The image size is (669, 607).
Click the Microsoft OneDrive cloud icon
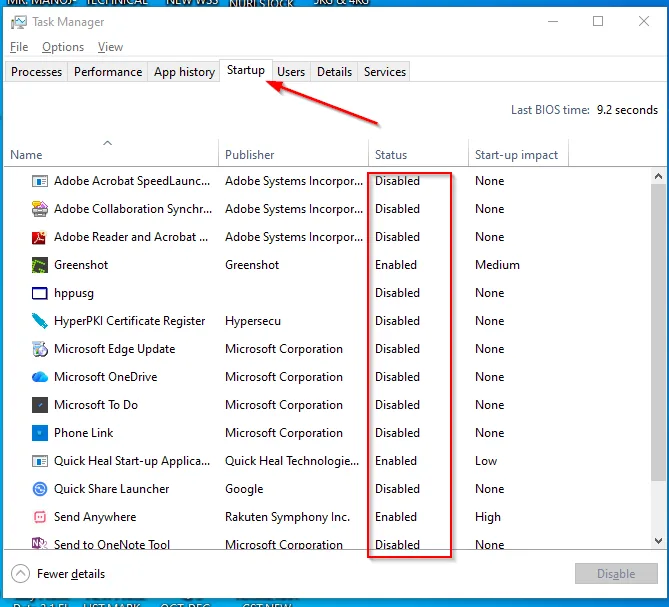coord(40,377)
